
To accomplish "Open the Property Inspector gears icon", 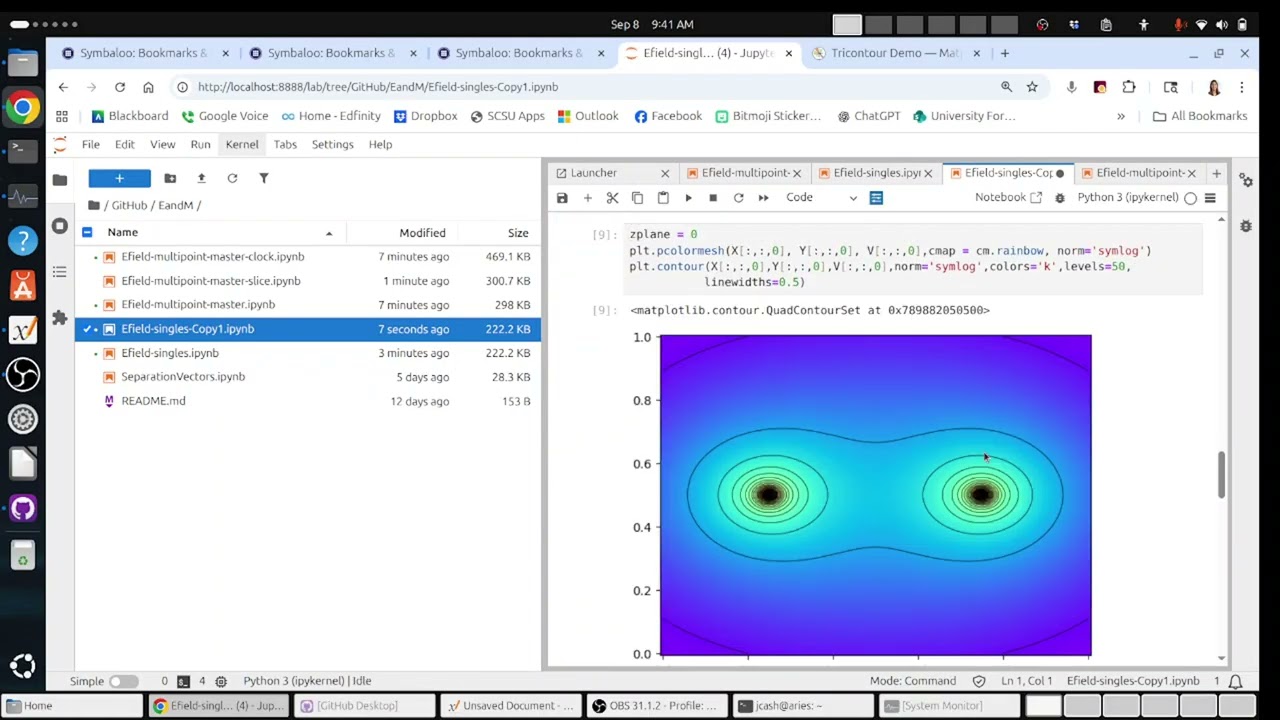I will pyautogui.click(x=1246, y=180).
